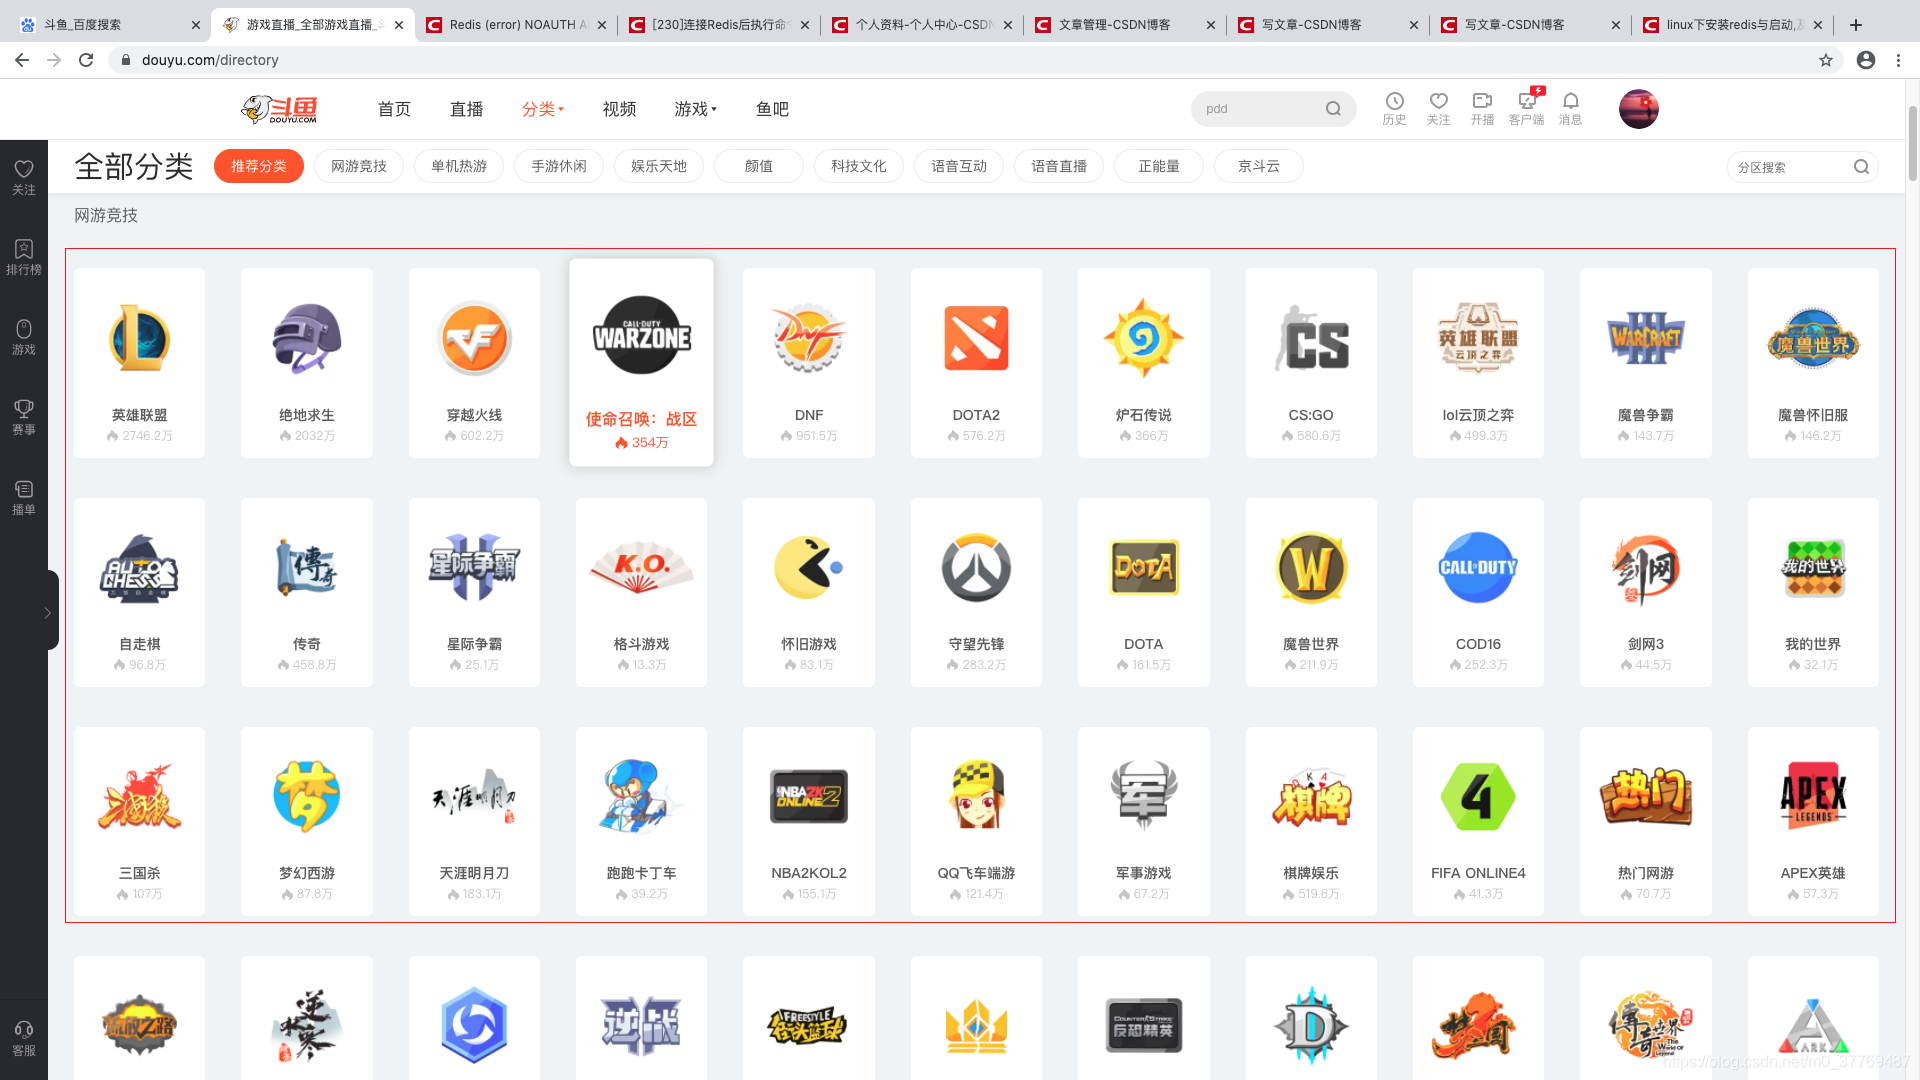Go back with browser back arrow
Viewport: 1920px width, 1080px height.
[22, 60]
